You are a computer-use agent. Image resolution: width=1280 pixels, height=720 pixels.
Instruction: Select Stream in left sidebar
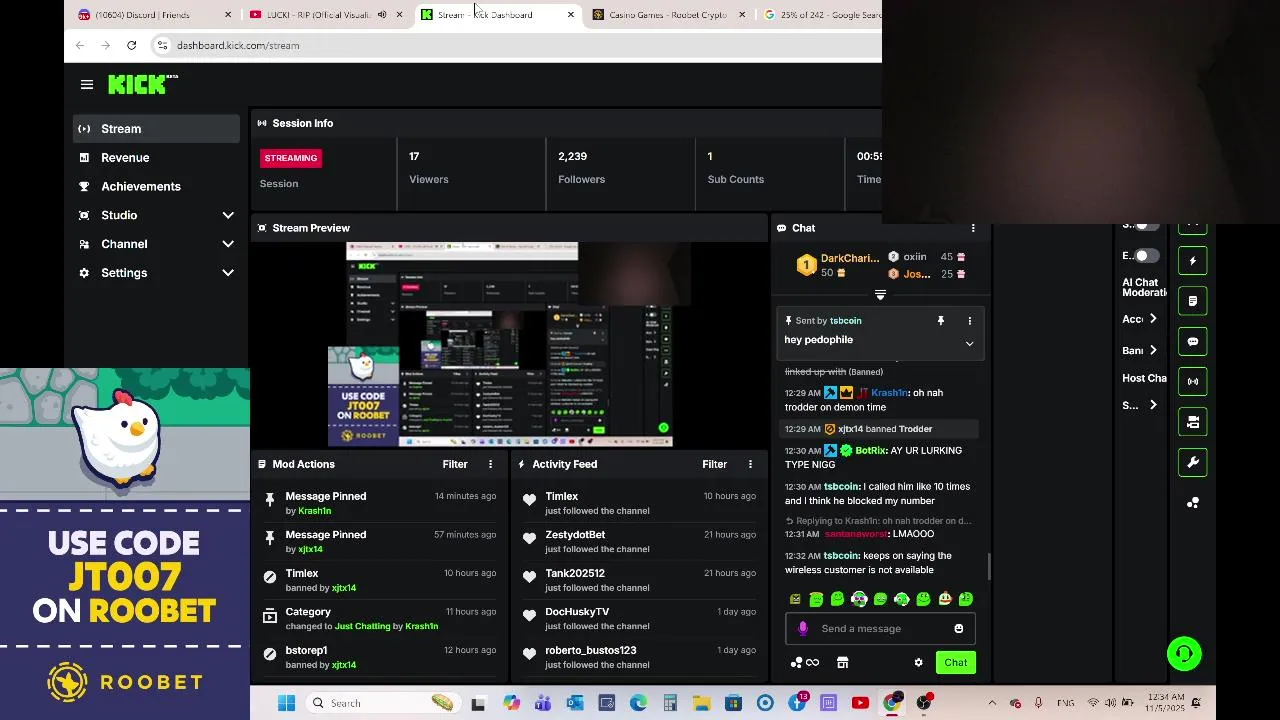(156, 129)
